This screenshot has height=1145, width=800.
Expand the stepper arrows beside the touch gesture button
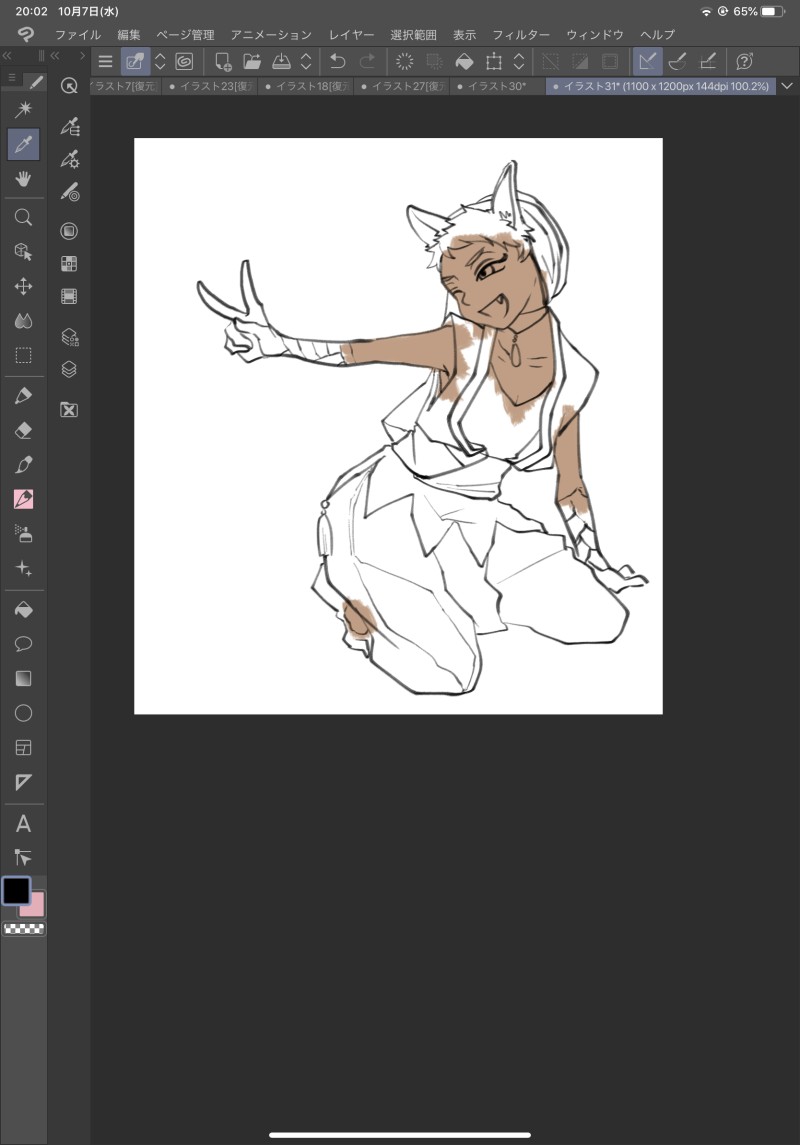161,61
